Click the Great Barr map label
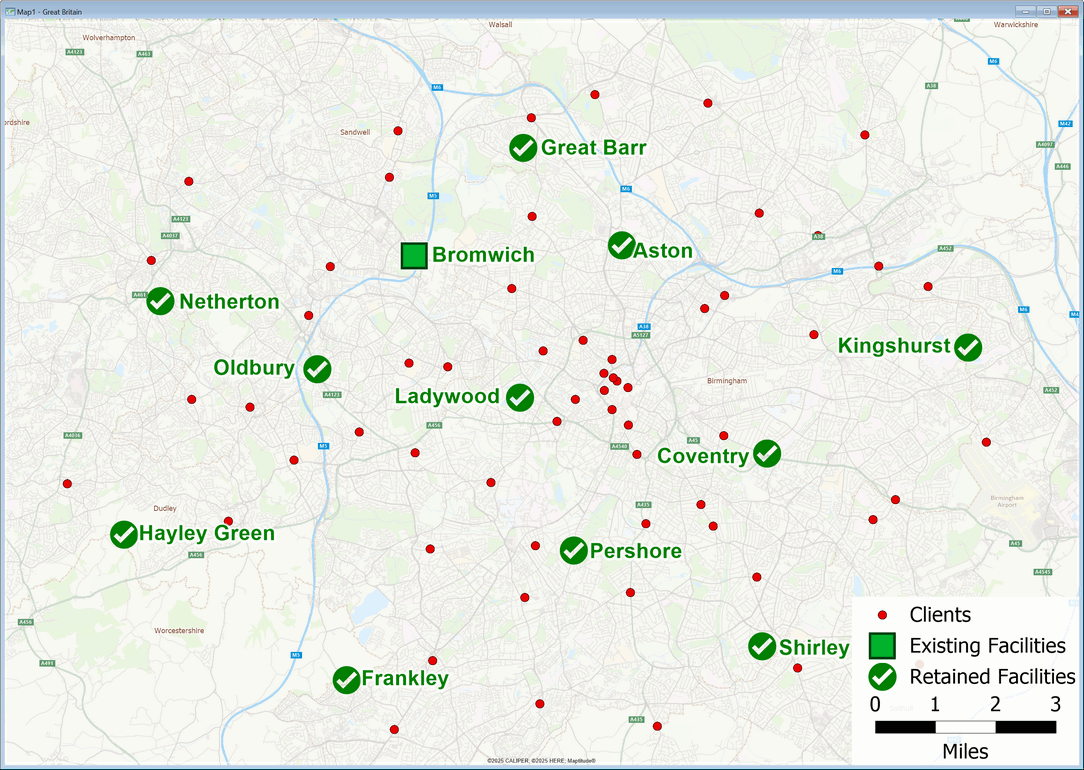Image resolution: width=1084 pixels, height=770 pixels. pyautogui.click(x=594, y=147)
